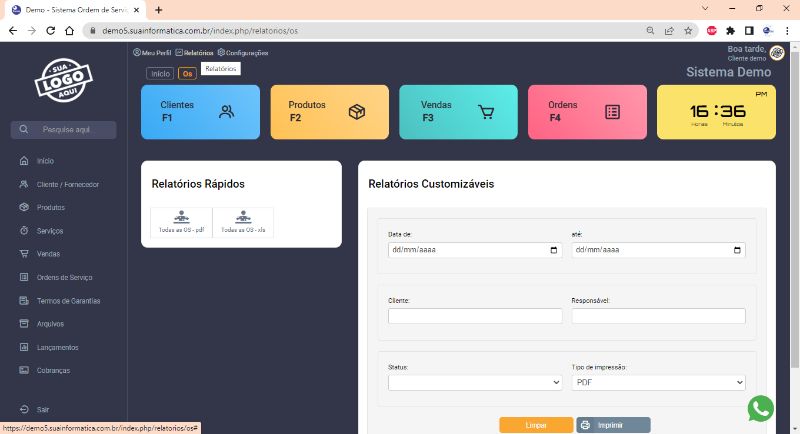Click the user avatar icon
This screenshot has width=800, height=434.
[x=777, y=53]
